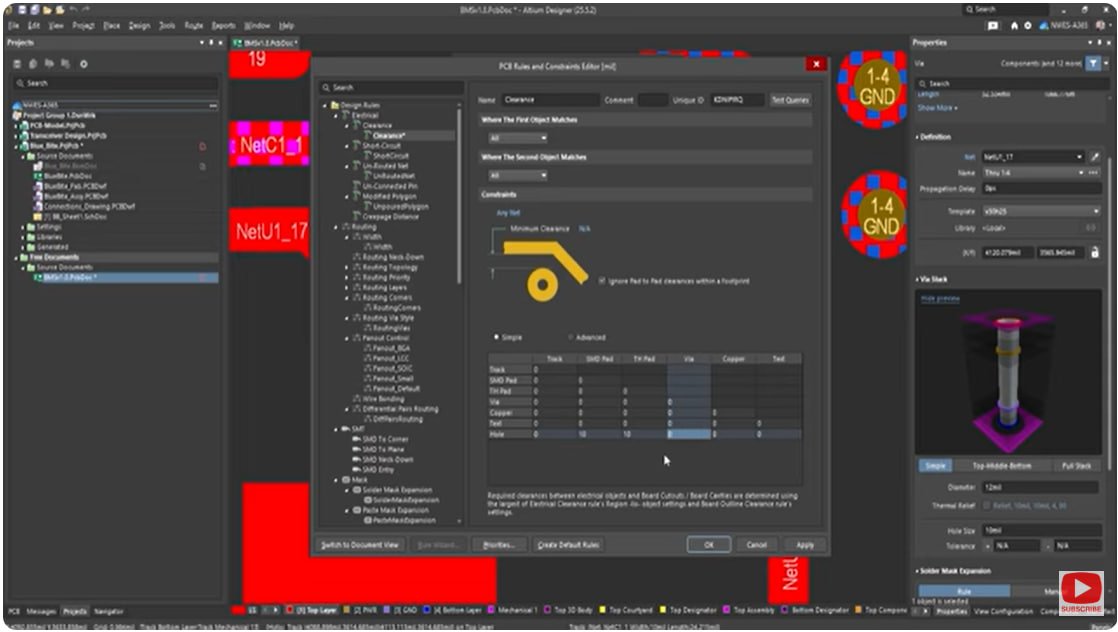This screenshot has height=632, width=1118.
Task: Select the SMD To Corner rule item
Action: 385,439
